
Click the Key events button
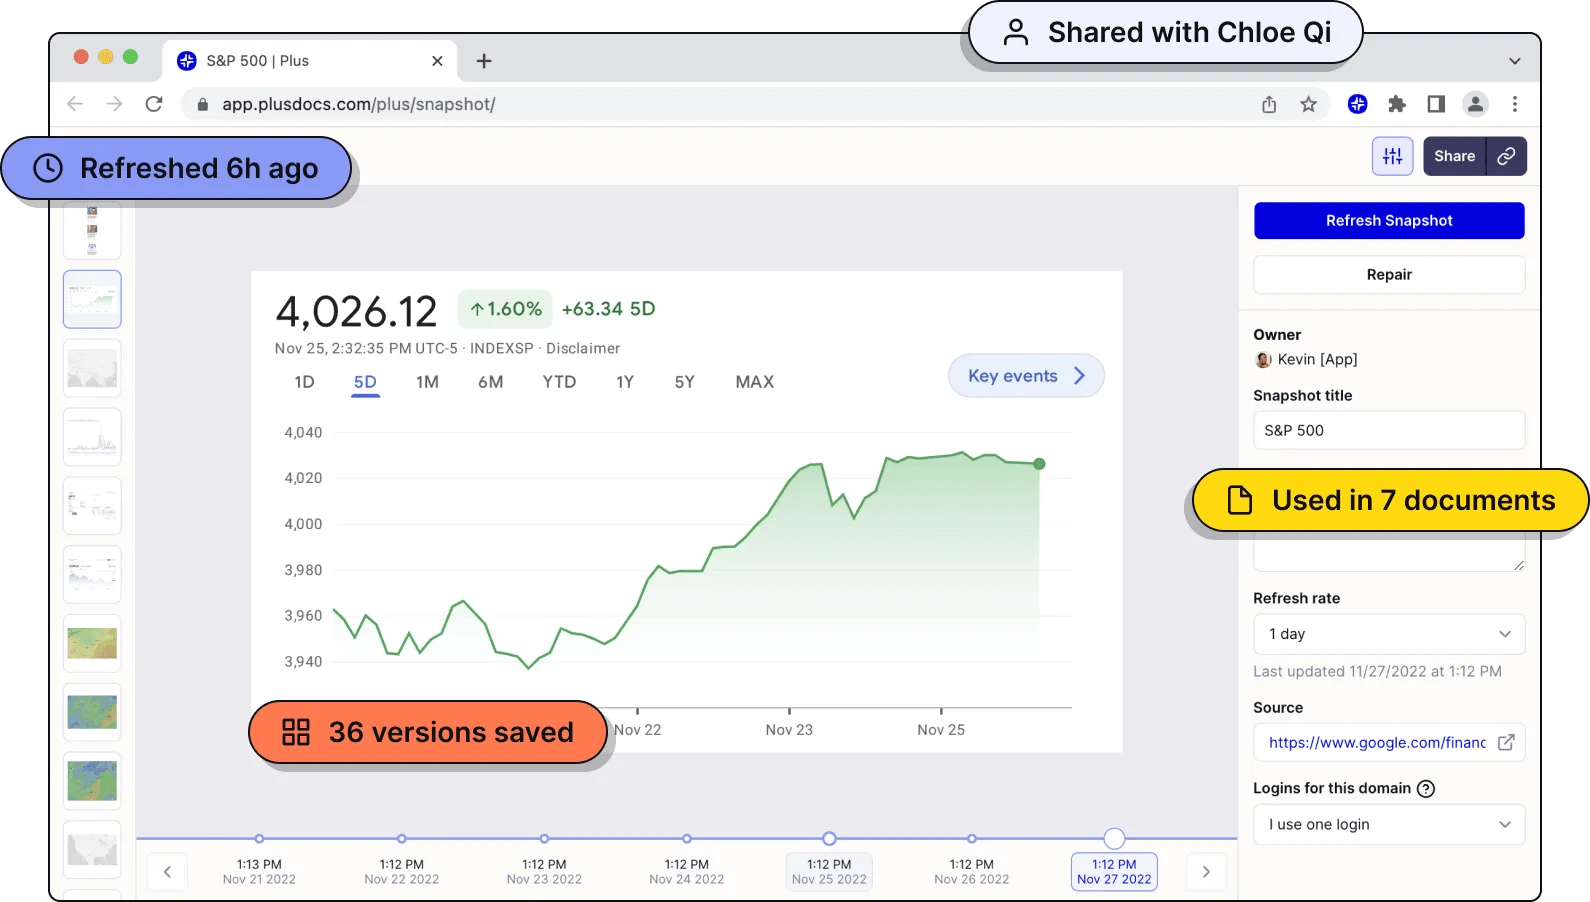(x=1026, y=376)
